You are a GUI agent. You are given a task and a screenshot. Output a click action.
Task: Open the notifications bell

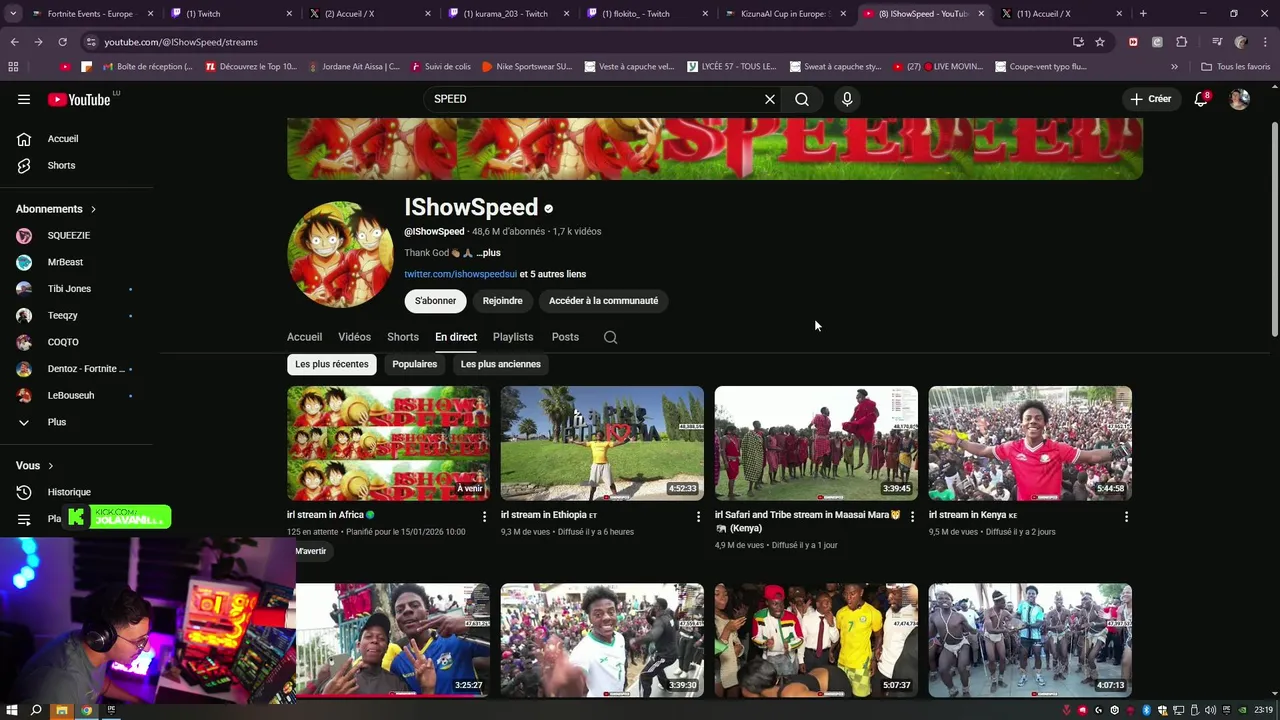coord(1201,99)
